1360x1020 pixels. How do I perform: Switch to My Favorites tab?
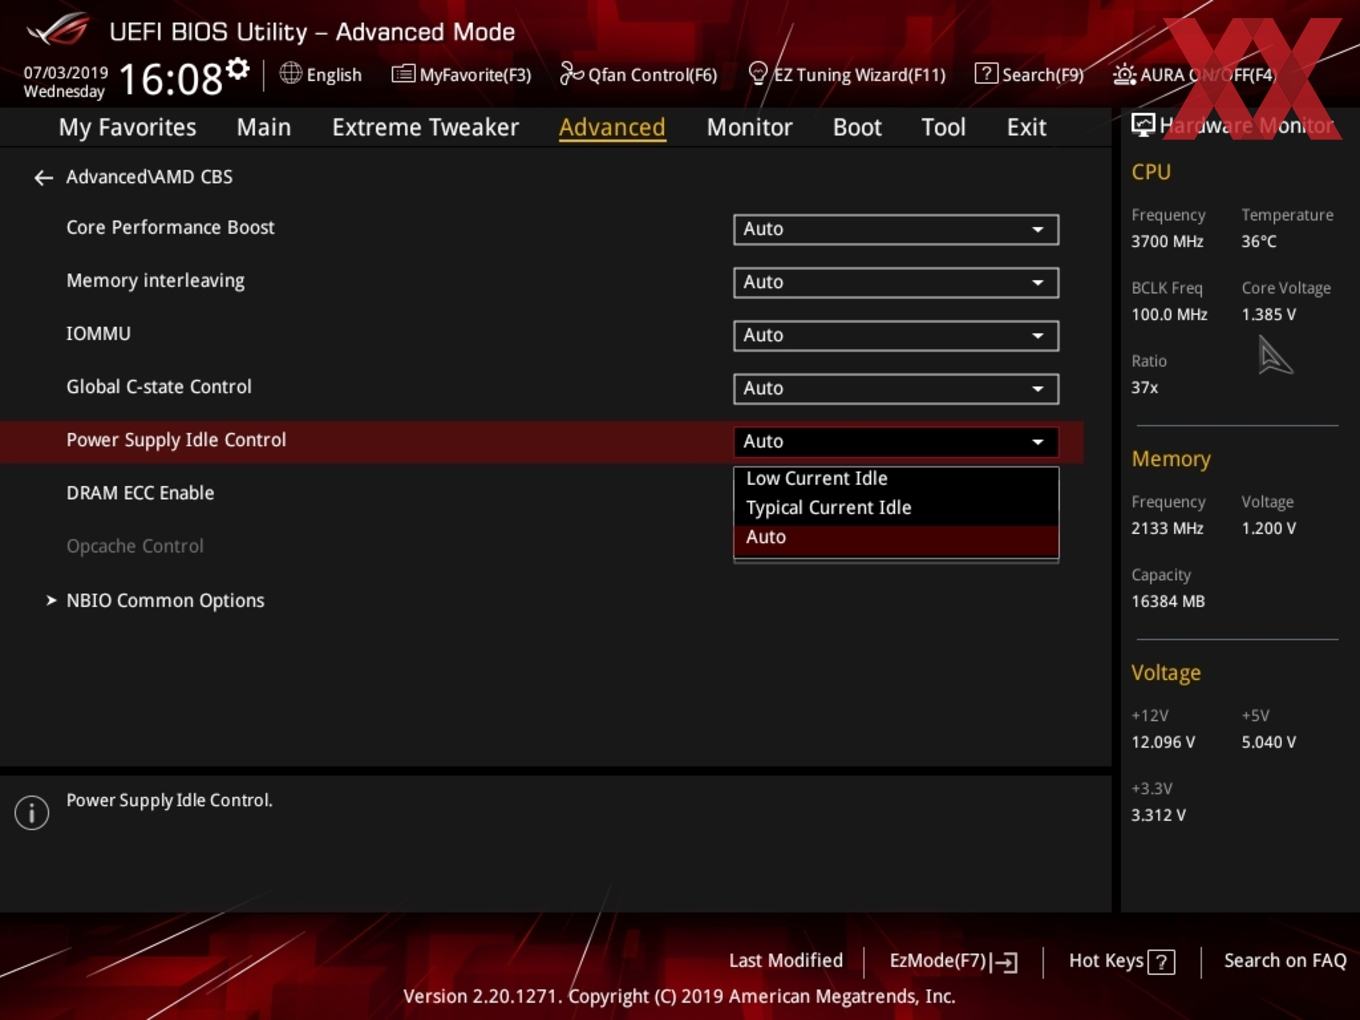(x=128, y=127)
